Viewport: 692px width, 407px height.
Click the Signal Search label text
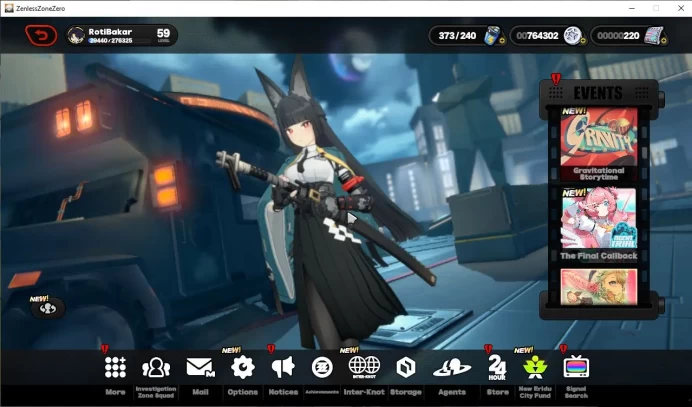[576, 392]
